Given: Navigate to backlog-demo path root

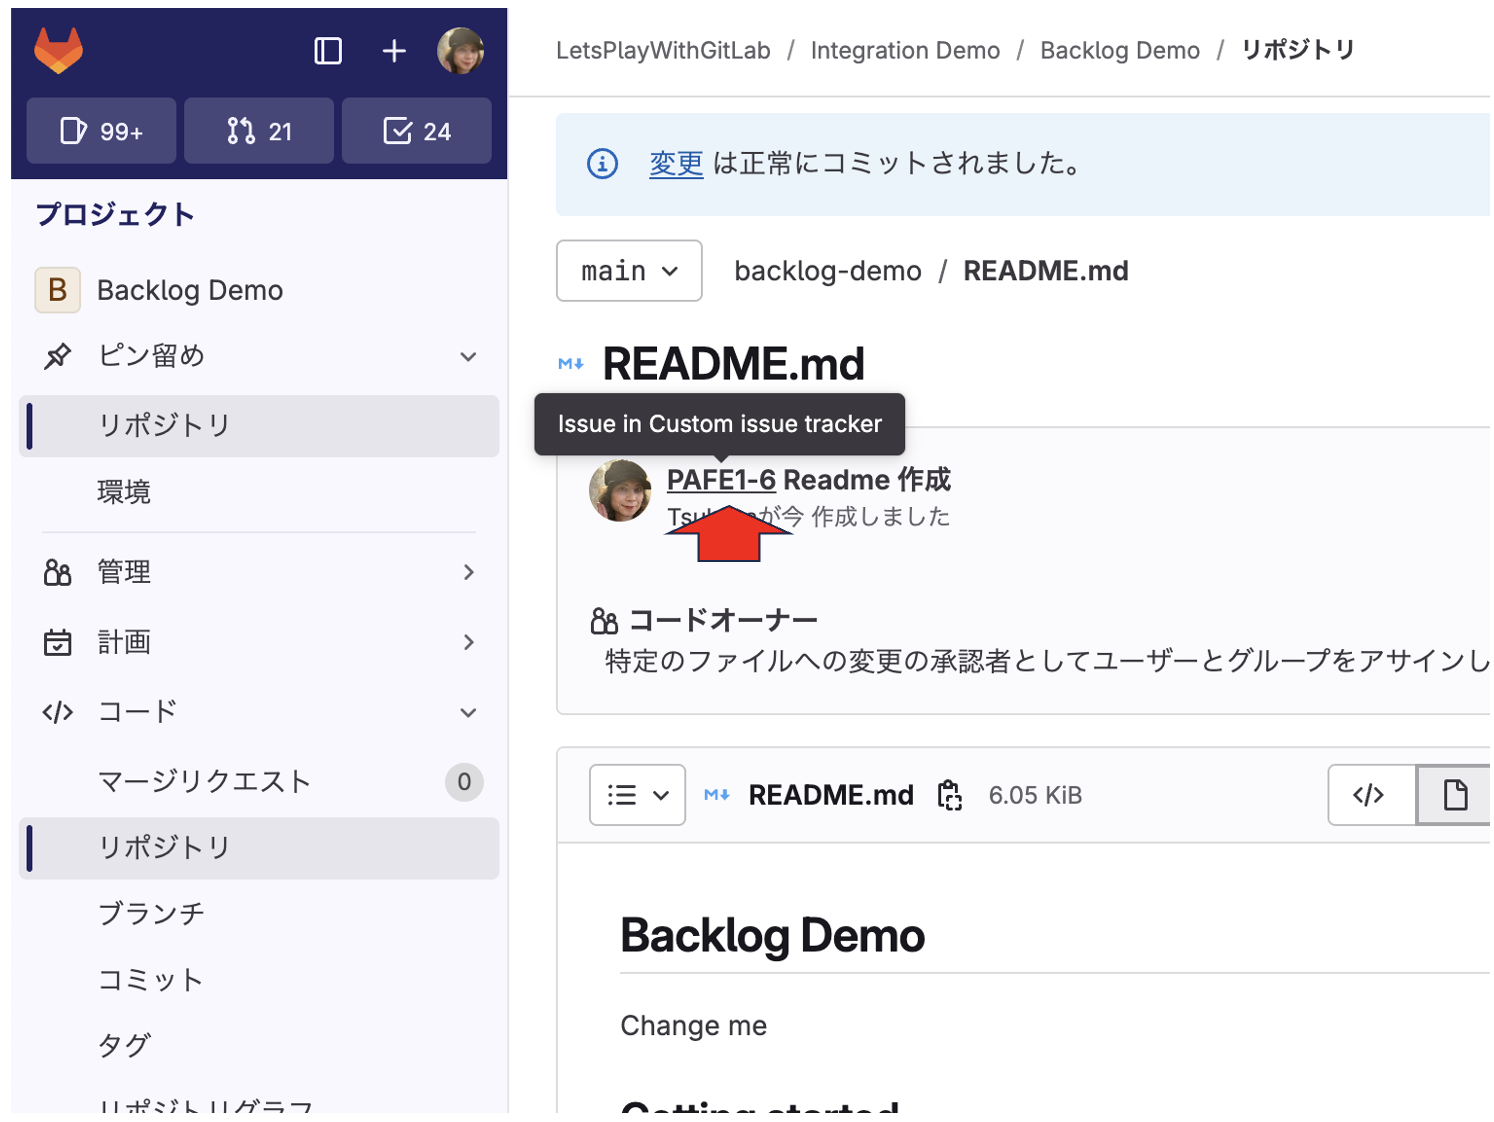Looking at the screenshot, I should coord(828,271).
